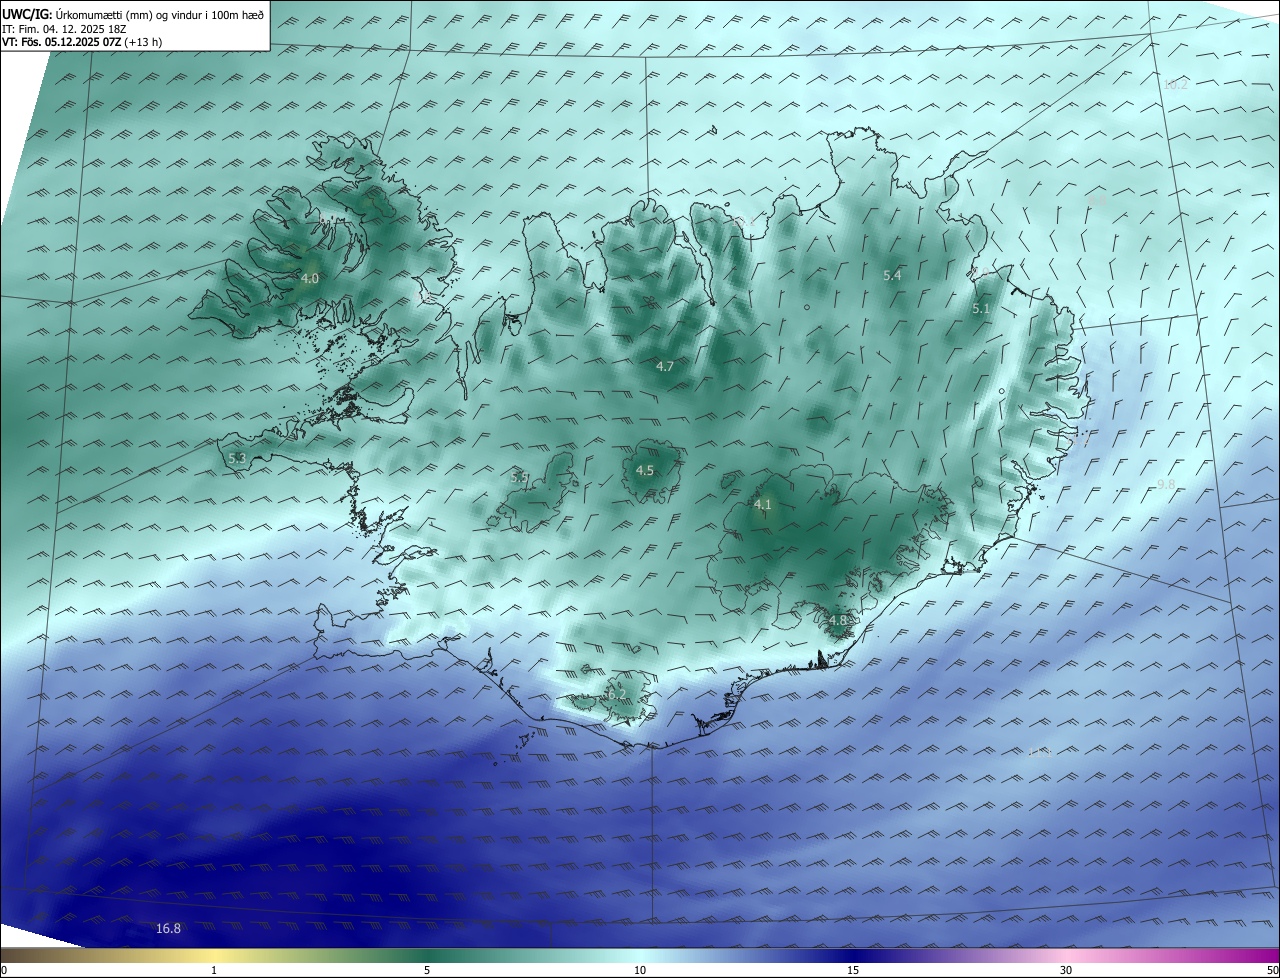
Task: Click the 4.5 value on the central glacier
Action: (645, 470)
